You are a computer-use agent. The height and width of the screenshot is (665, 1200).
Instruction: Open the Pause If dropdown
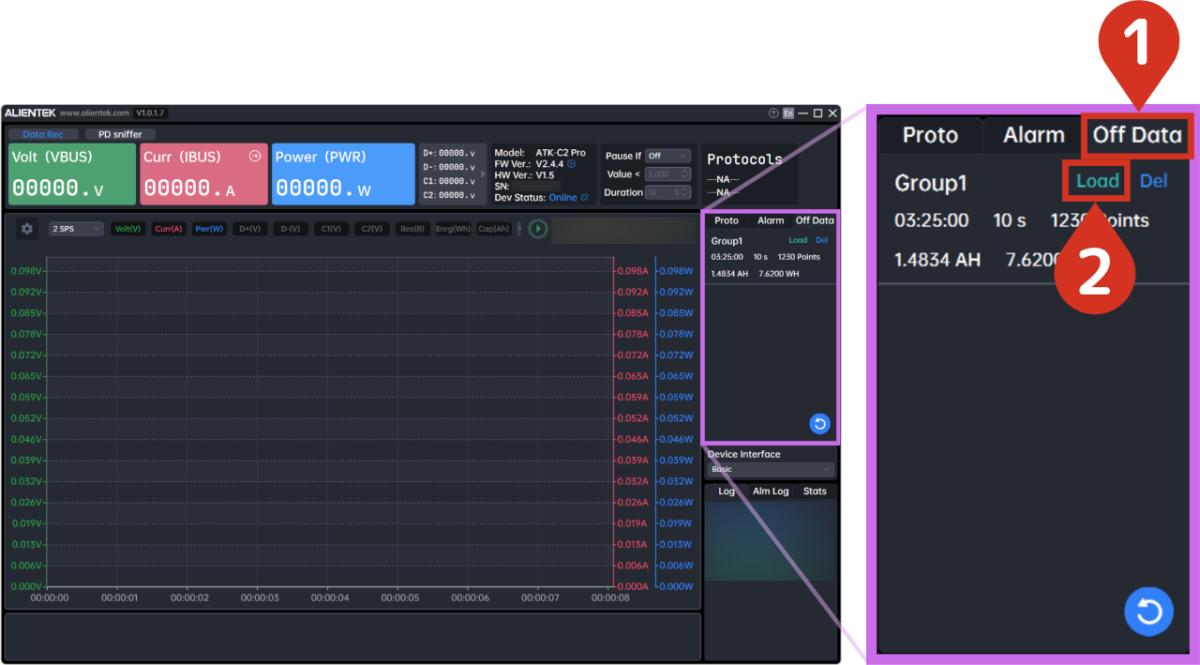pyautogui.click(x=667, y=156)
